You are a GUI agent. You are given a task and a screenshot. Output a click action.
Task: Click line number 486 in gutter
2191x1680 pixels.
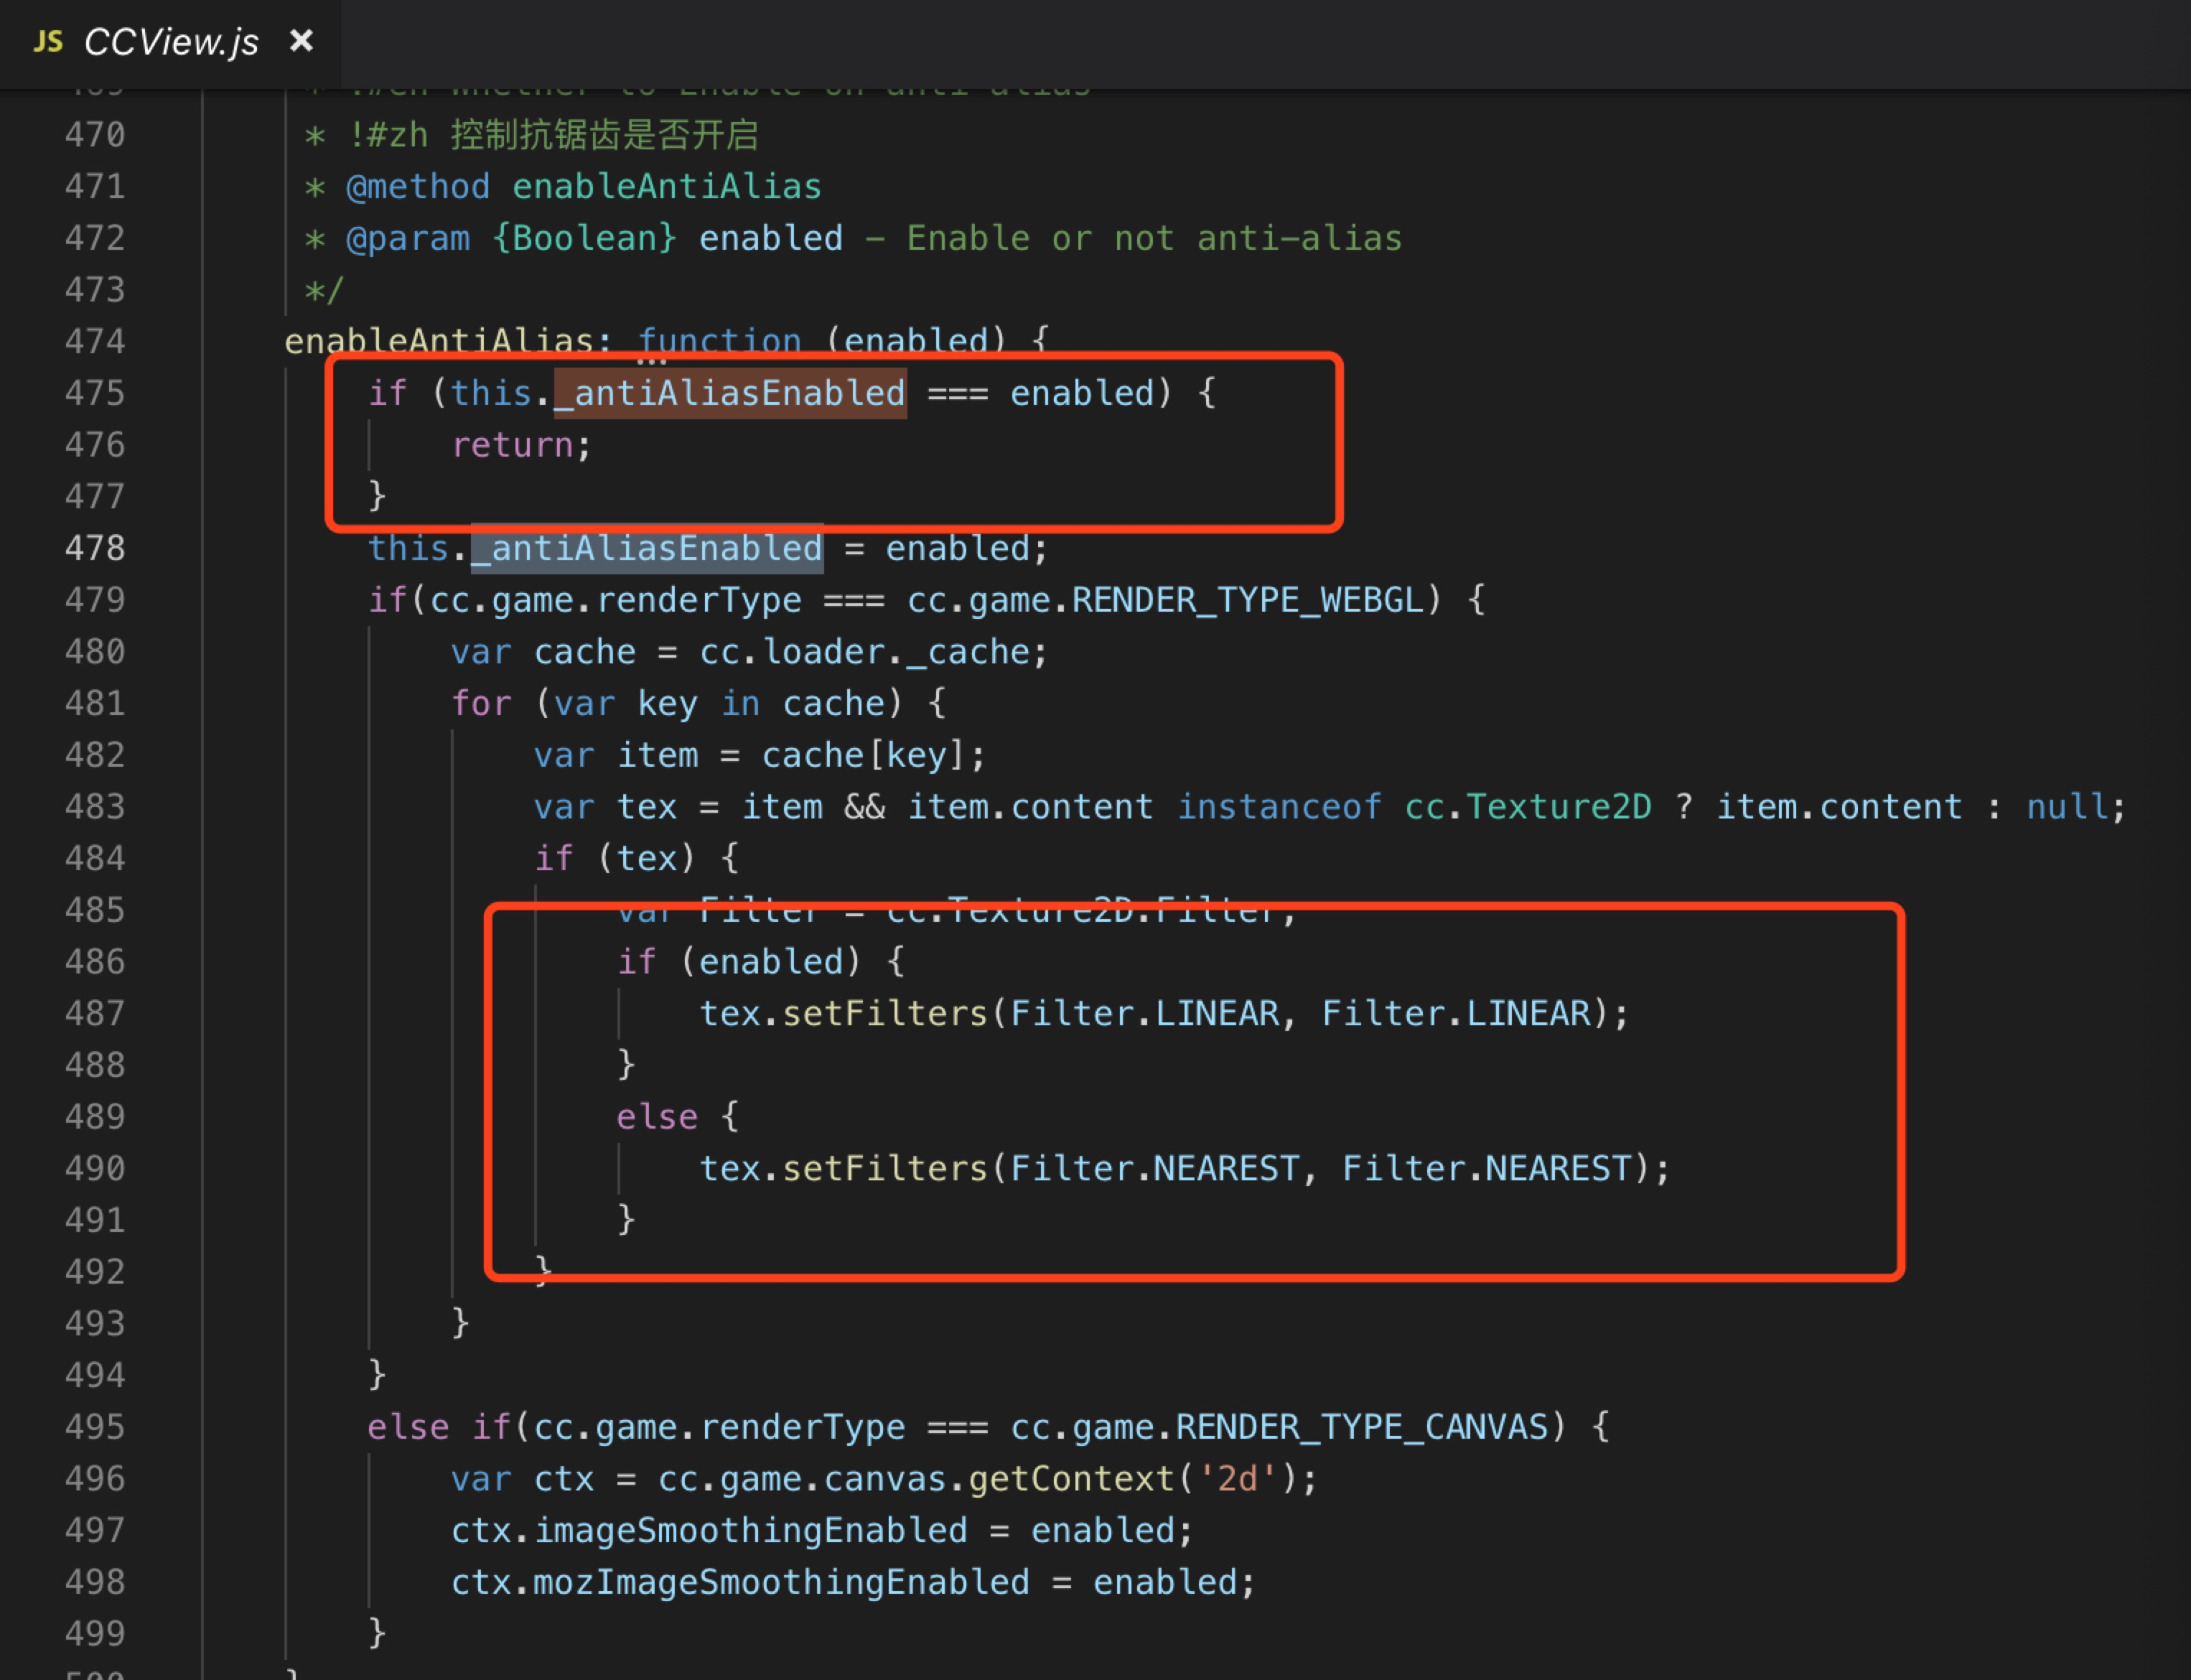(x=95, y=962)
